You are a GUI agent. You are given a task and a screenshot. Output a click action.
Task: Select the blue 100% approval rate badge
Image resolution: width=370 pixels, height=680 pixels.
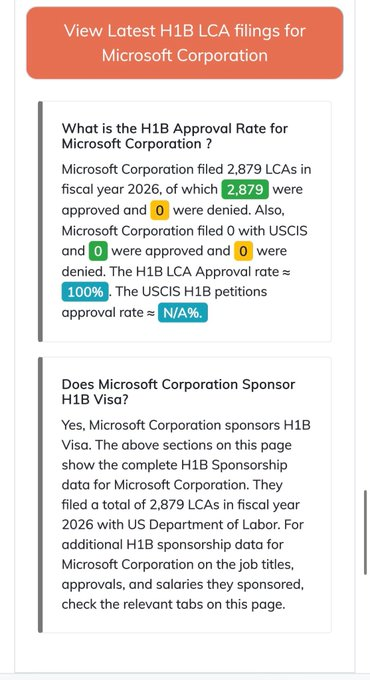point(85,292)
